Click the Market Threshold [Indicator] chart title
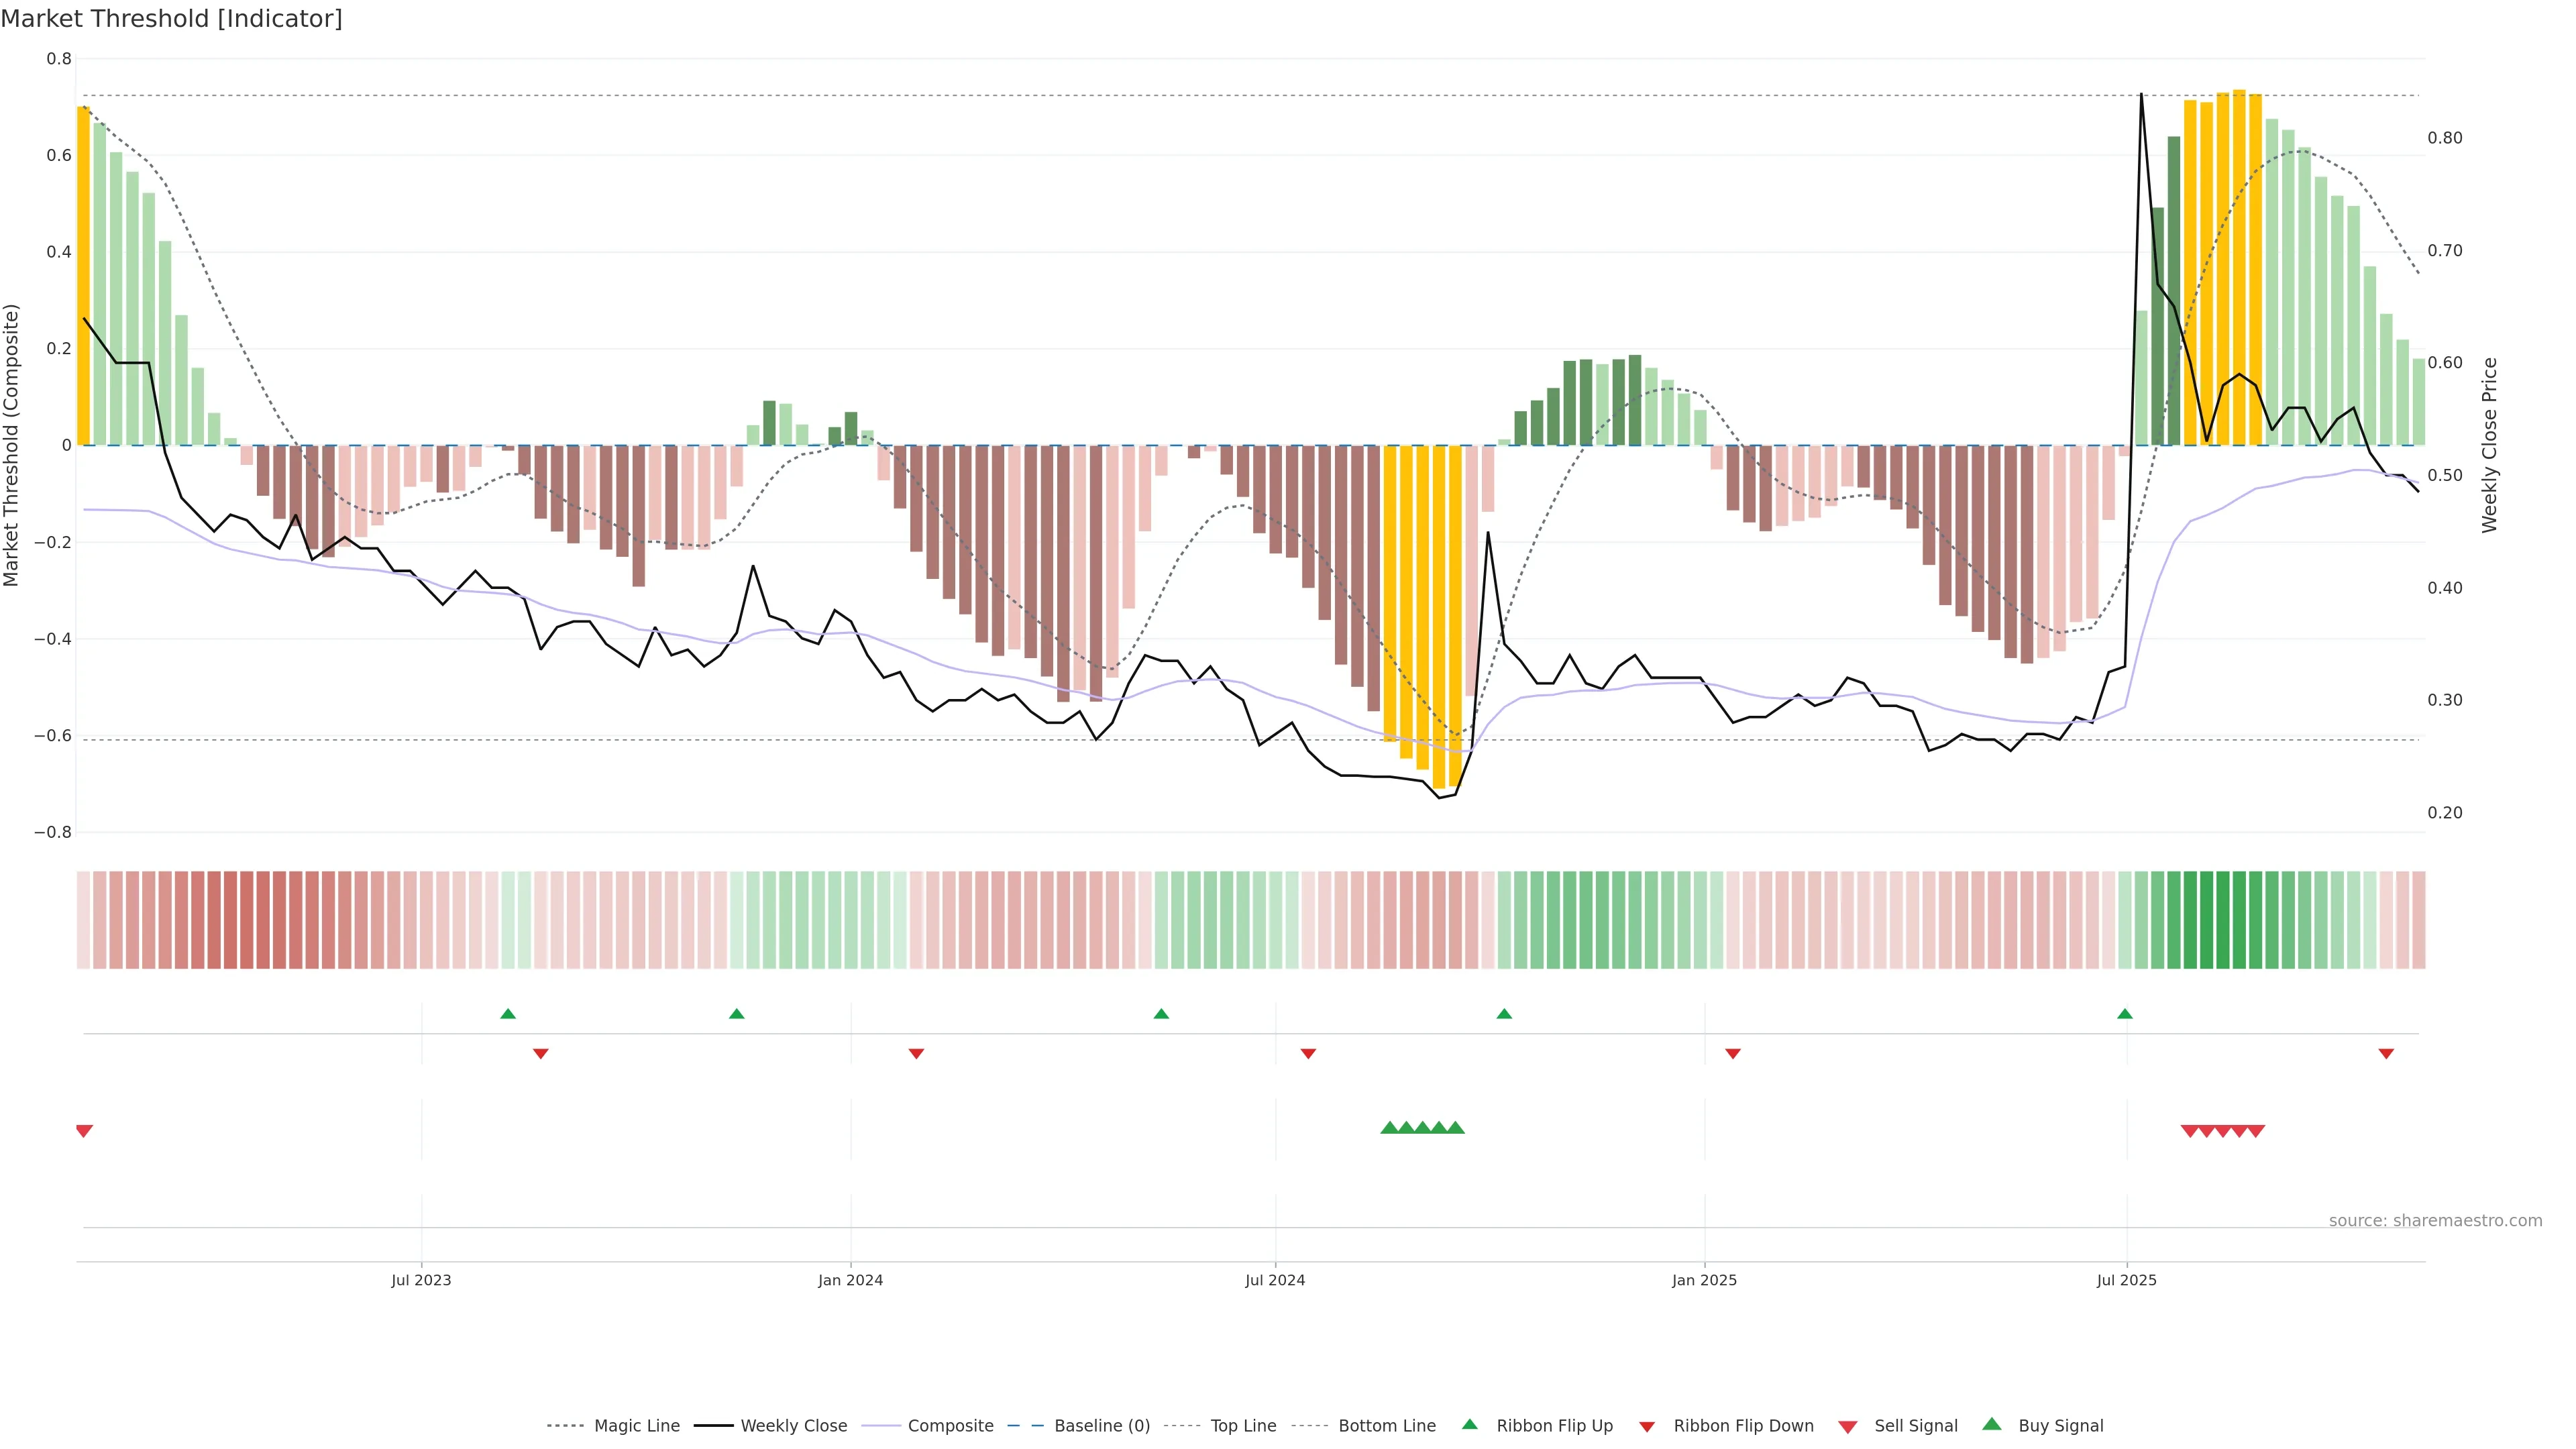 (171, 19)
